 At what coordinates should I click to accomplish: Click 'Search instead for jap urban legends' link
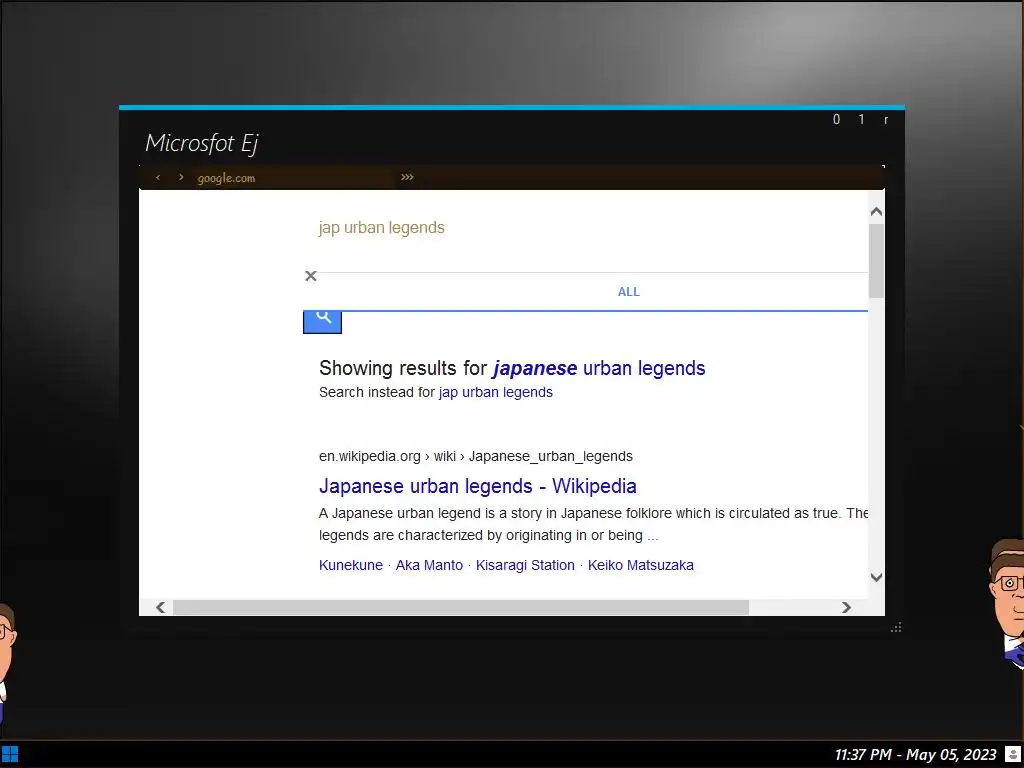tap(496, 392)
